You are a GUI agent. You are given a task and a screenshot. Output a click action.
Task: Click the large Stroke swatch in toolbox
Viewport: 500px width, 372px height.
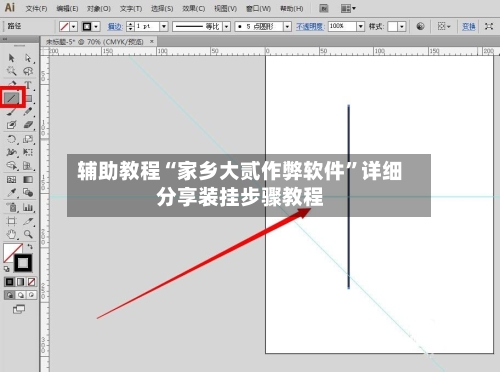pyautogui.click(x=23, y=263)
